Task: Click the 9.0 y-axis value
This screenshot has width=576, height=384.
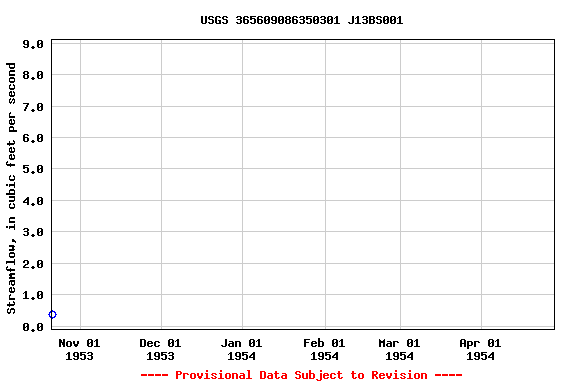Action: [33, 44]
